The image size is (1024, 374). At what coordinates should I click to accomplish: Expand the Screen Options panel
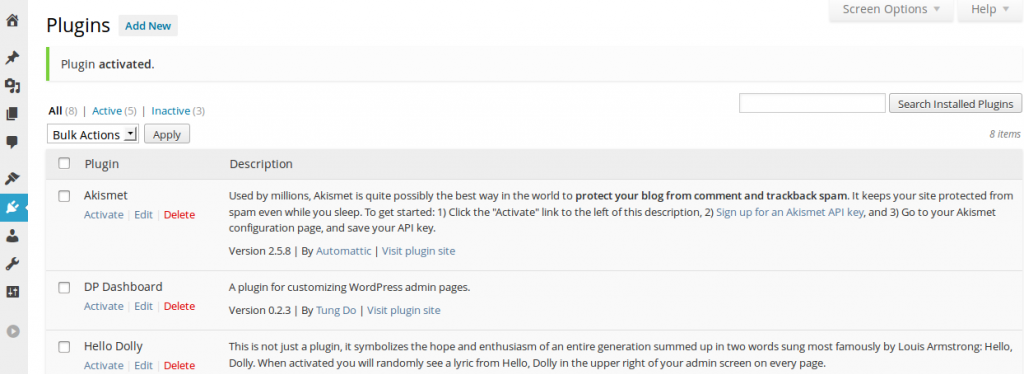pyautogui.click(x=891, y=9)
